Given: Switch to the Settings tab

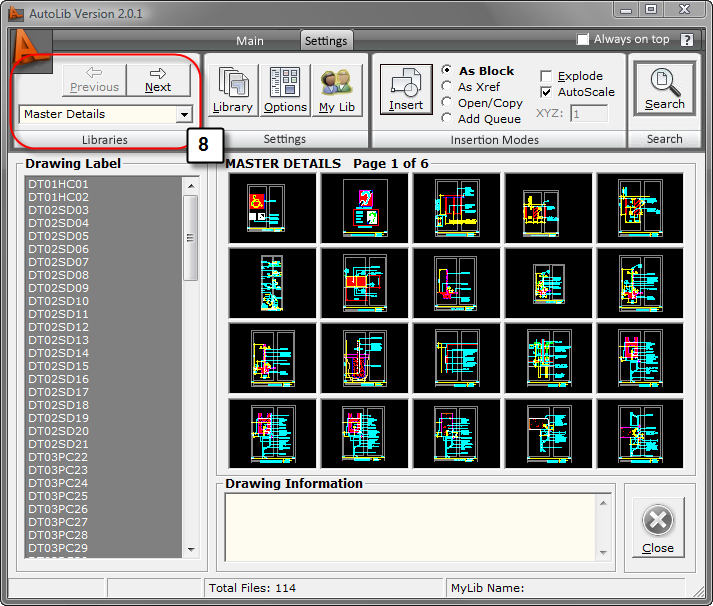Looking at the screenshot, I should click(326, 41).
